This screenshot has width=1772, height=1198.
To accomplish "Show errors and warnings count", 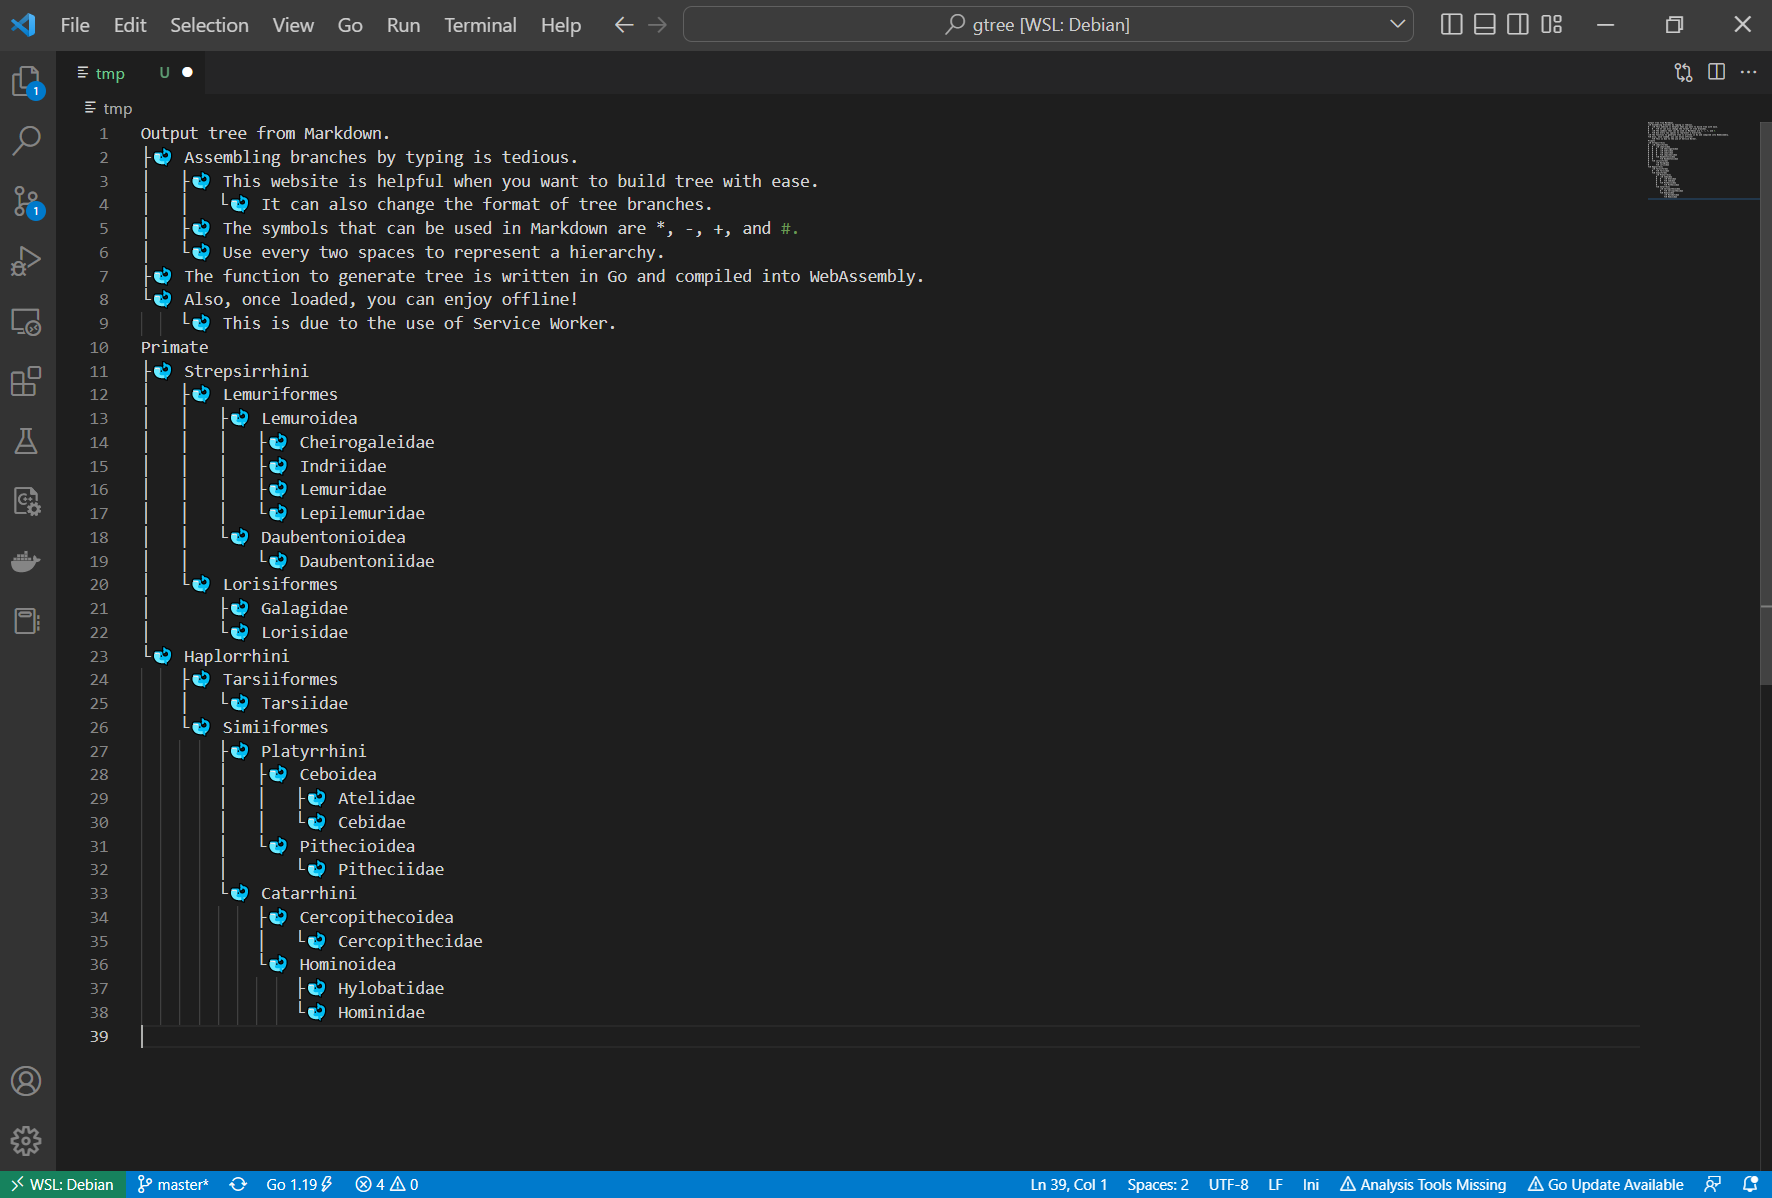I will point(387,1185).
